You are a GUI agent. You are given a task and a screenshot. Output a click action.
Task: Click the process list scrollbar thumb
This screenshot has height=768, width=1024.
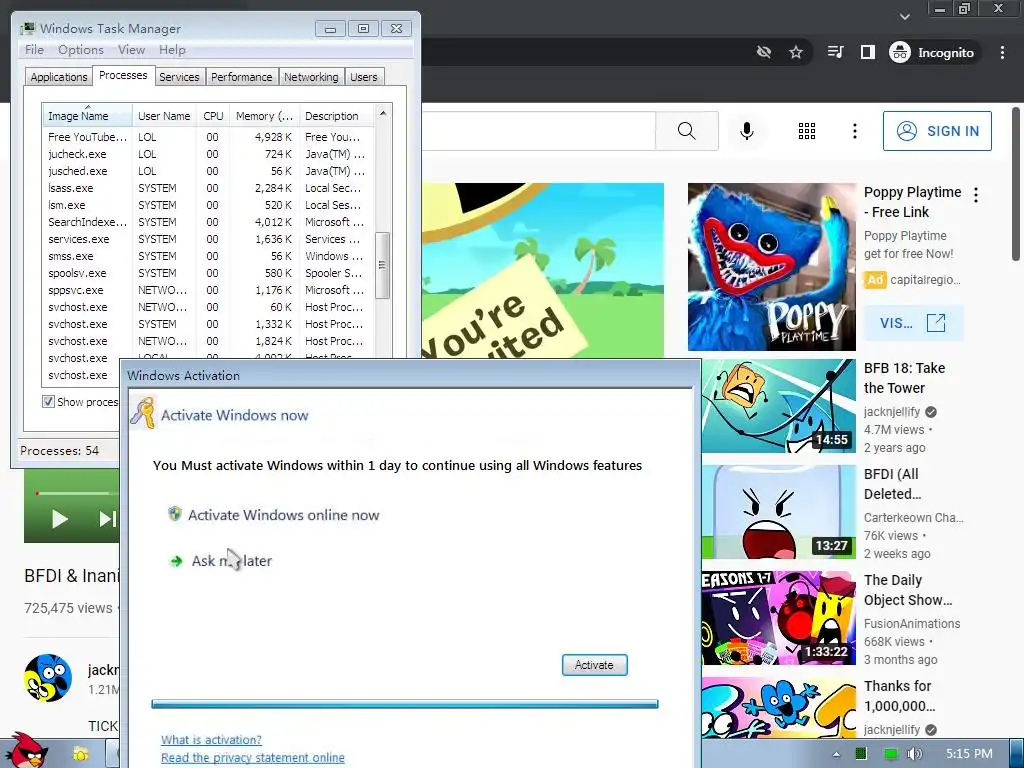(x=383, y=264)
